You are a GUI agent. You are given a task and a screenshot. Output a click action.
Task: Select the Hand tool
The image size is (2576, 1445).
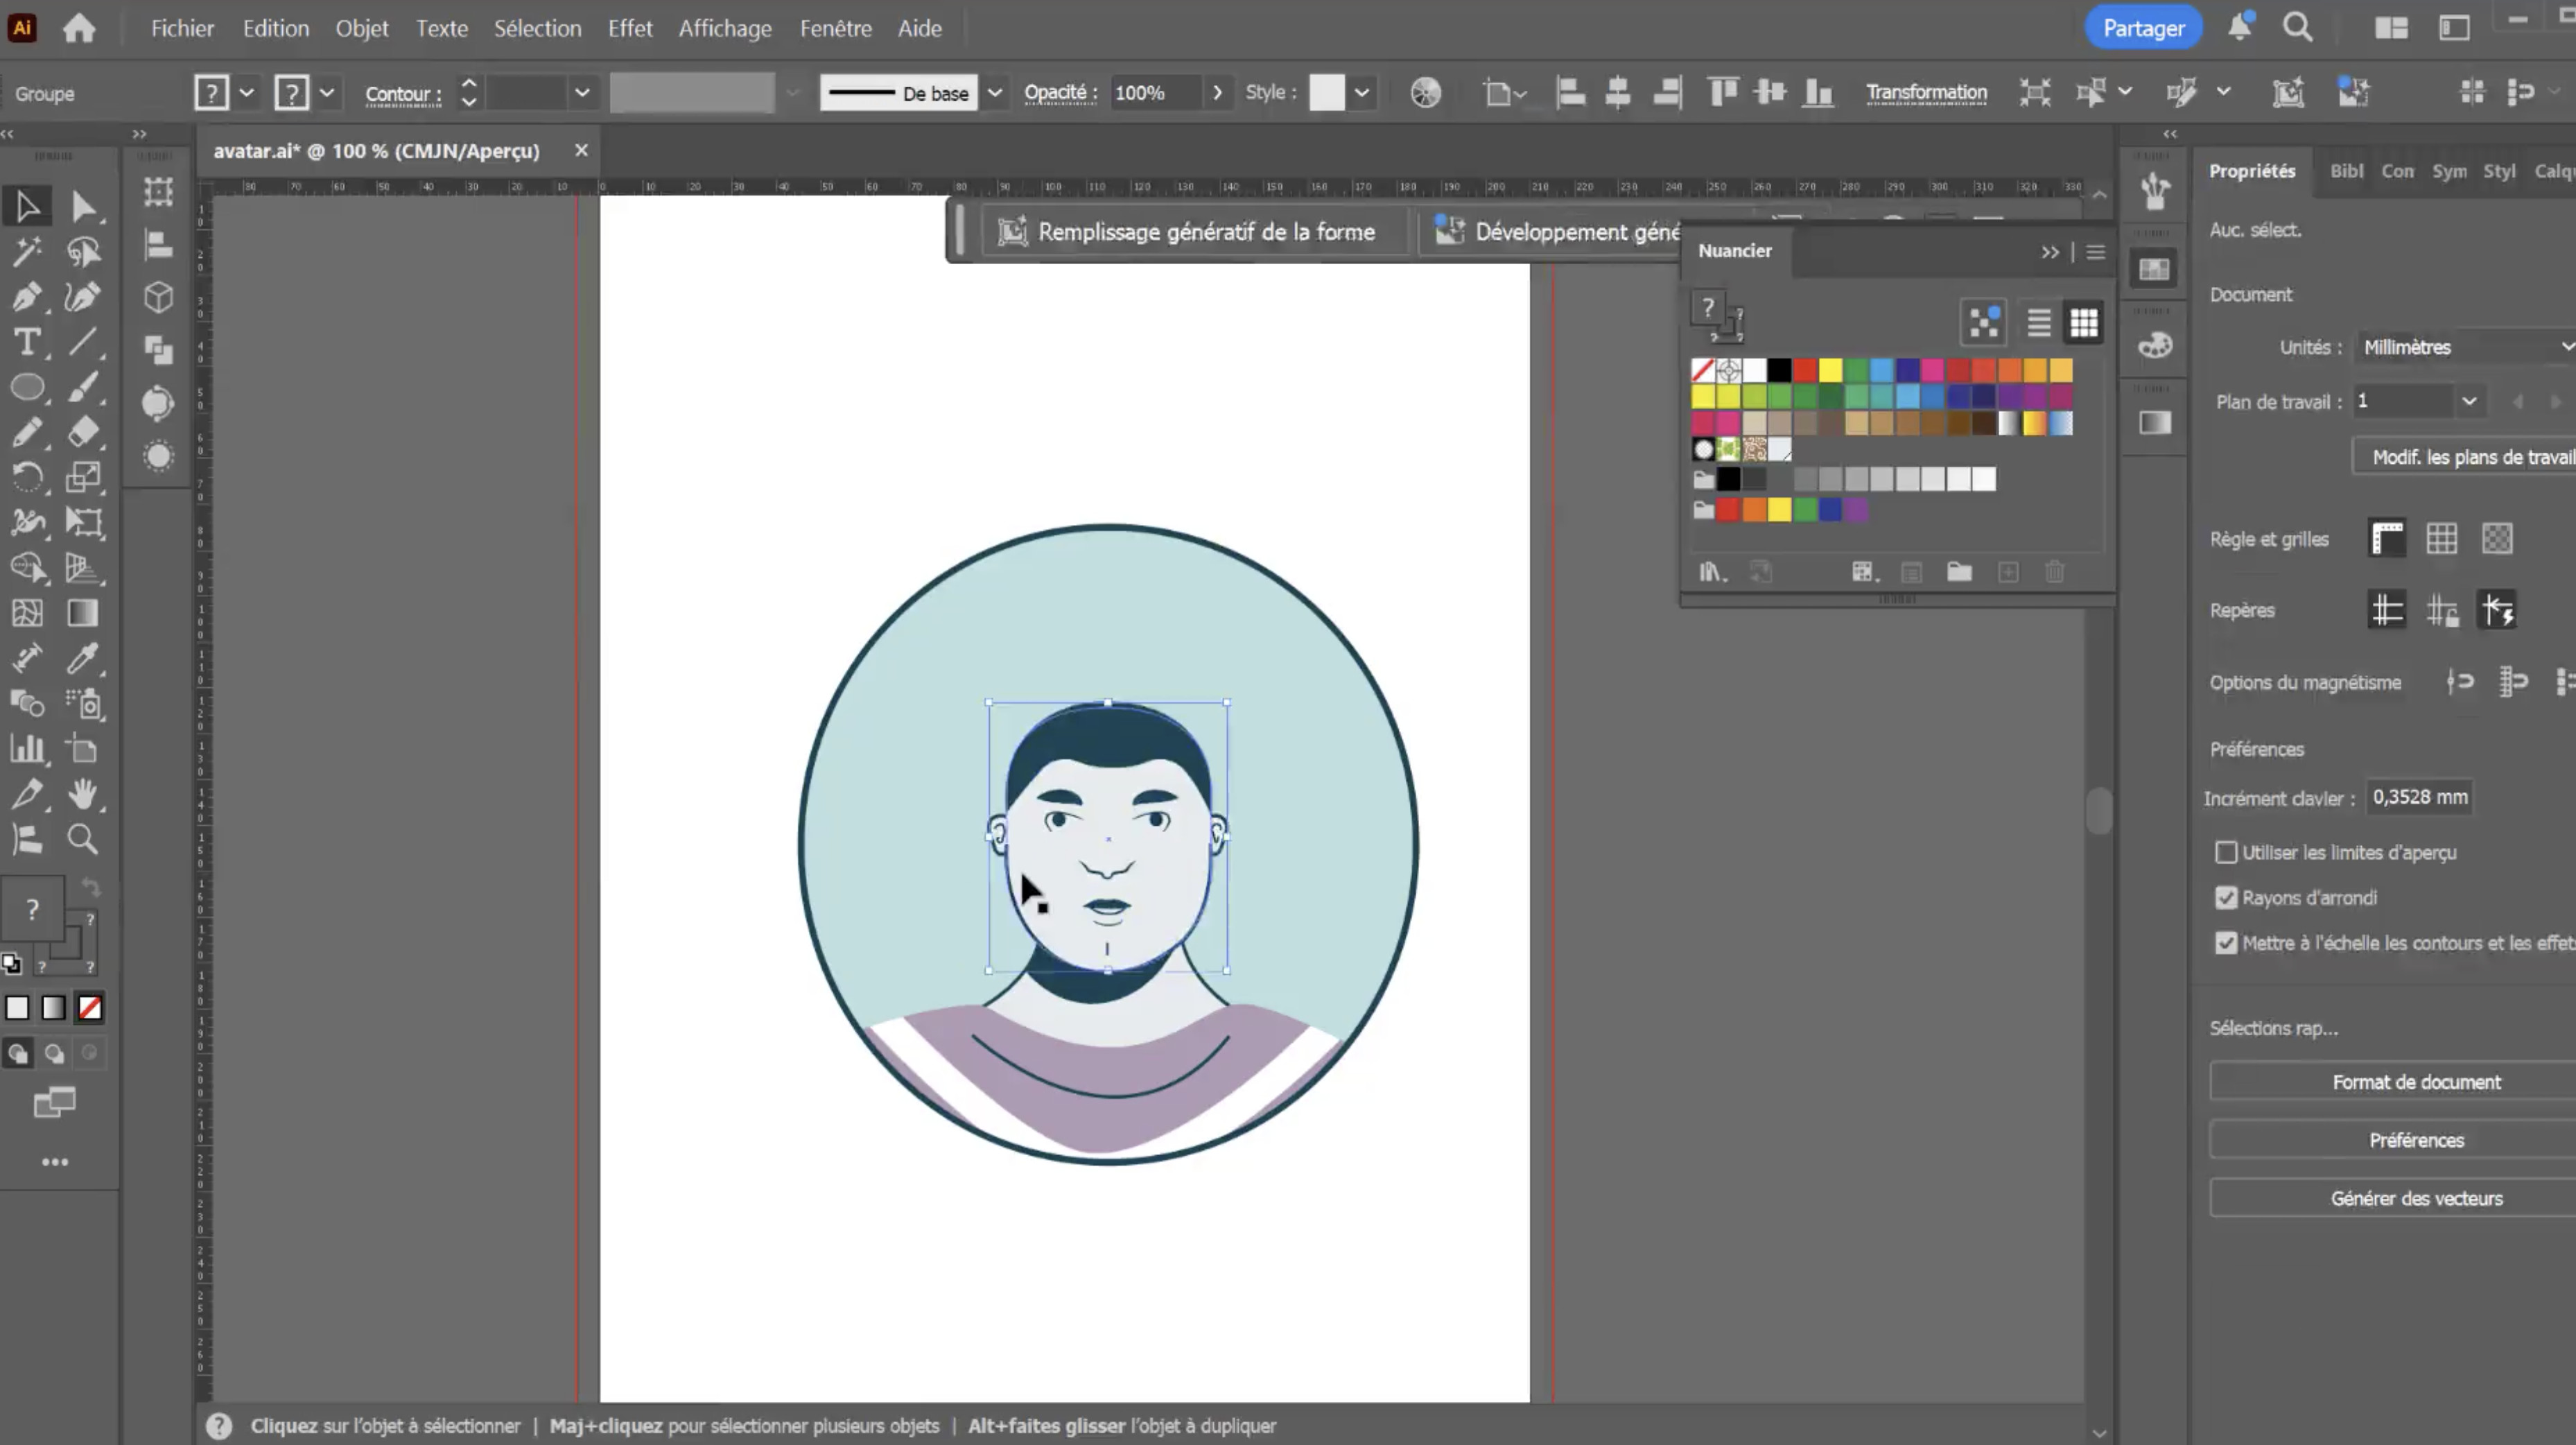tap(83, 794)
